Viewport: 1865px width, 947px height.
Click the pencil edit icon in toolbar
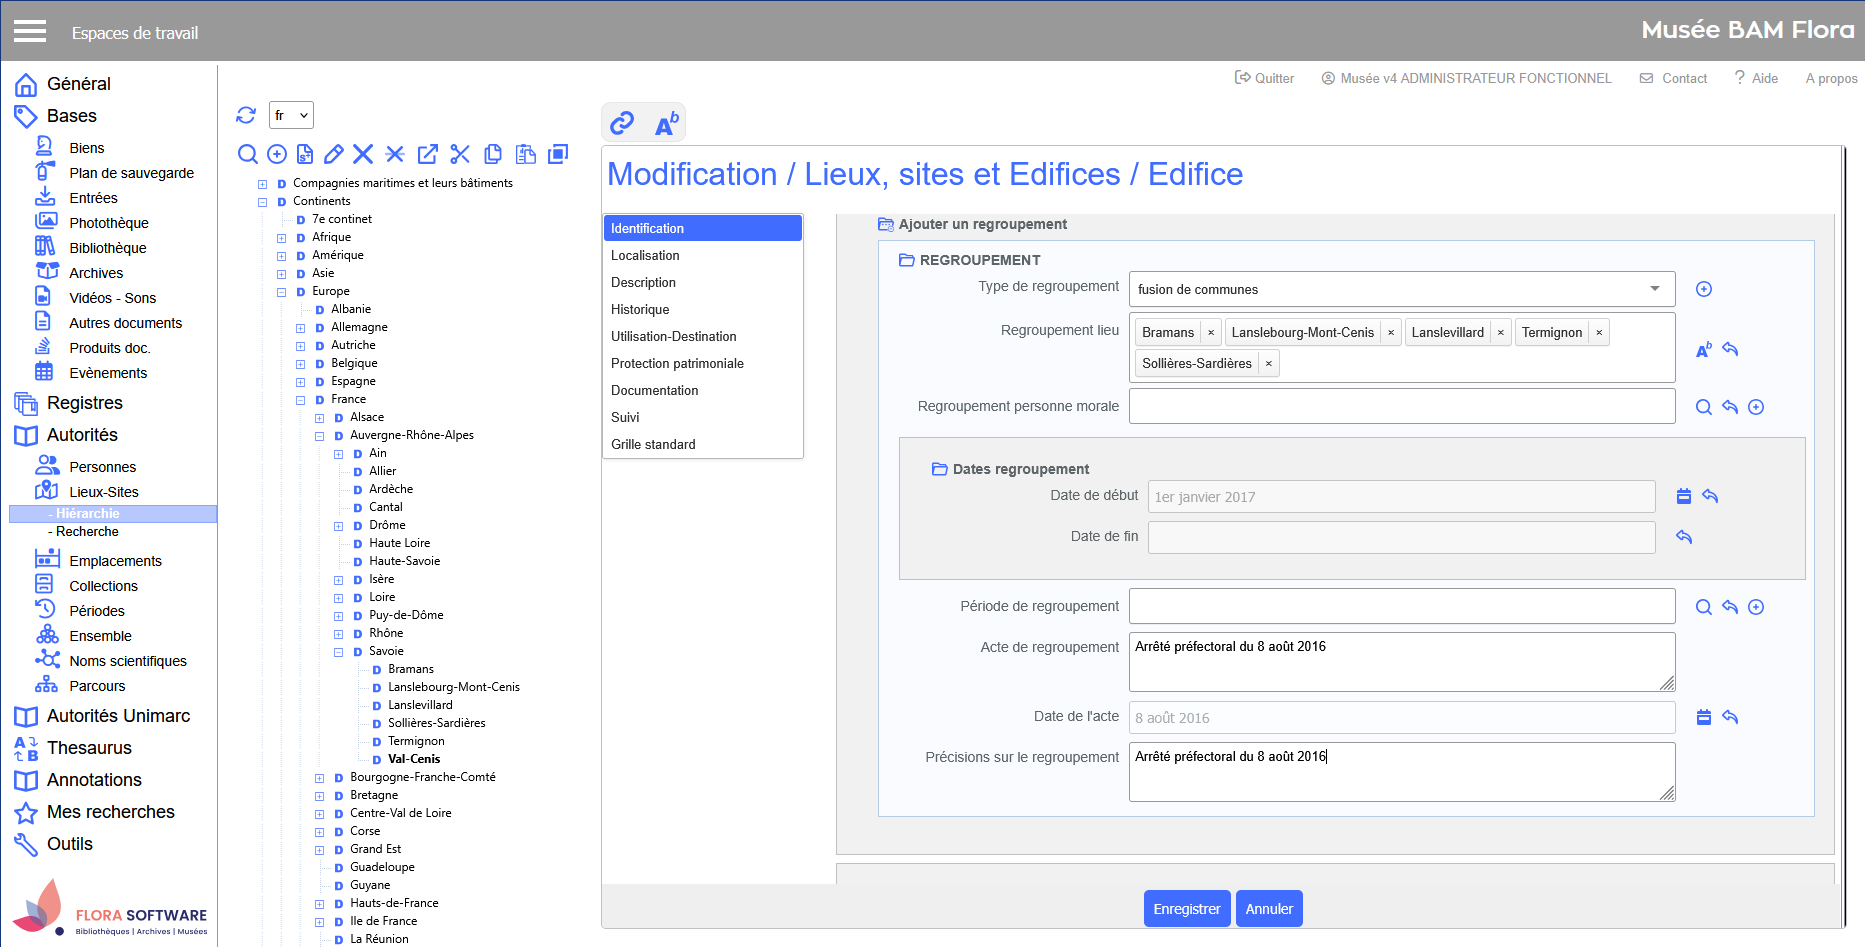tap(334, 154)
